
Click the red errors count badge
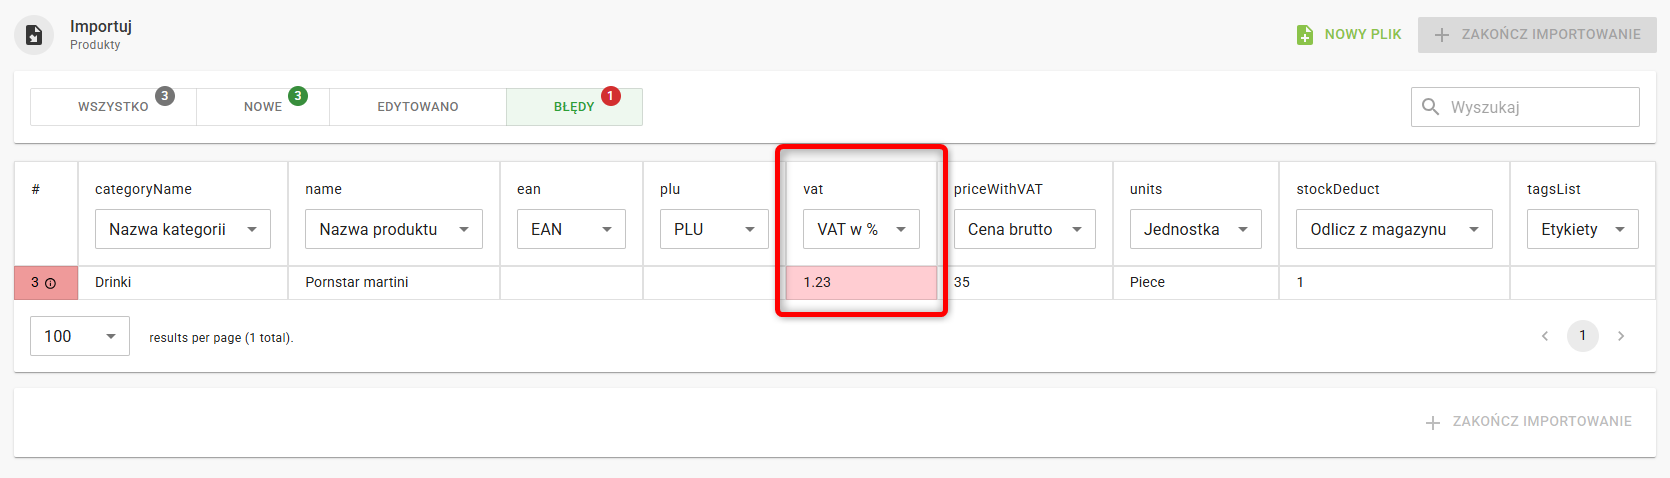point(610,96)
